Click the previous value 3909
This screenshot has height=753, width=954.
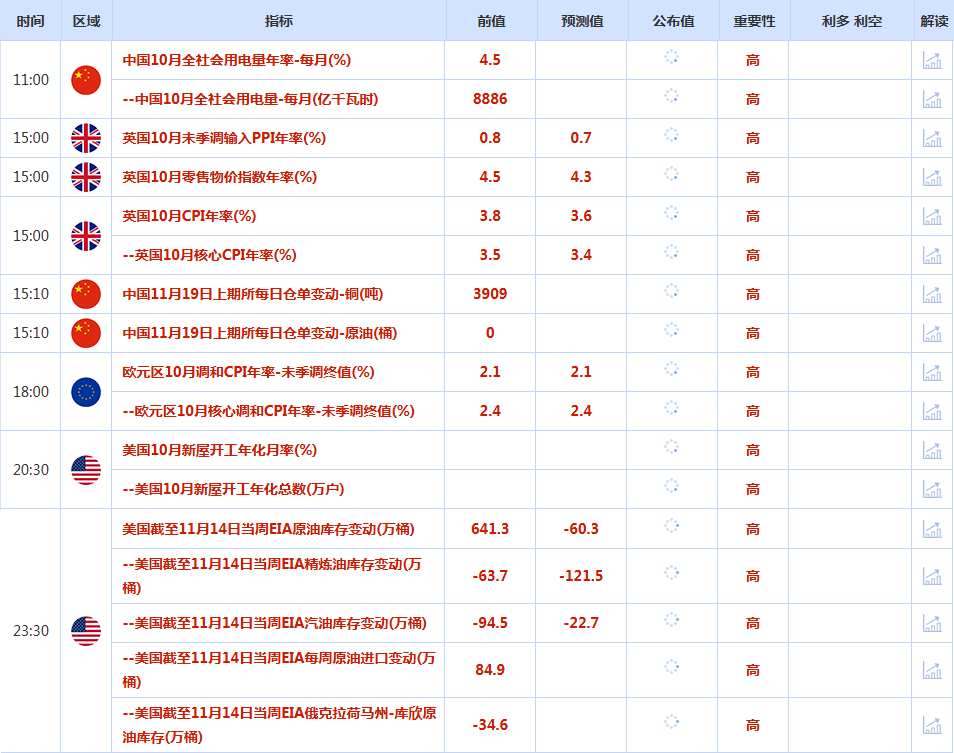coord(490,294)
